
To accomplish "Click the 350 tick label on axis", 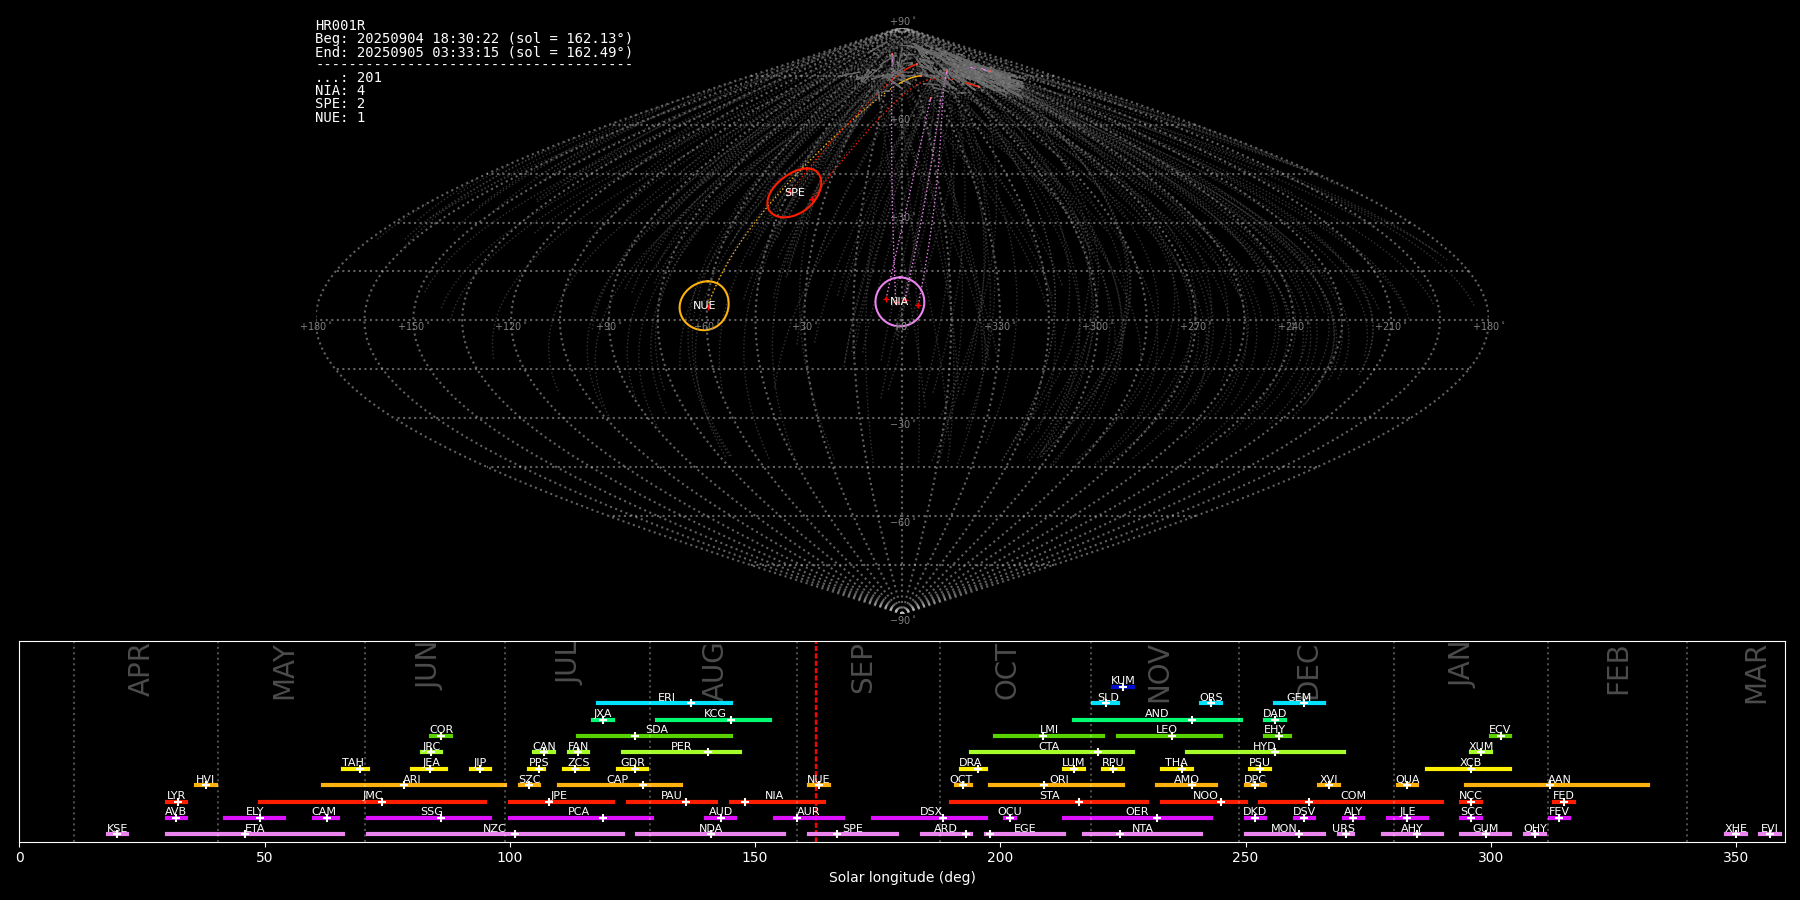I will [x=1736, y=858].
